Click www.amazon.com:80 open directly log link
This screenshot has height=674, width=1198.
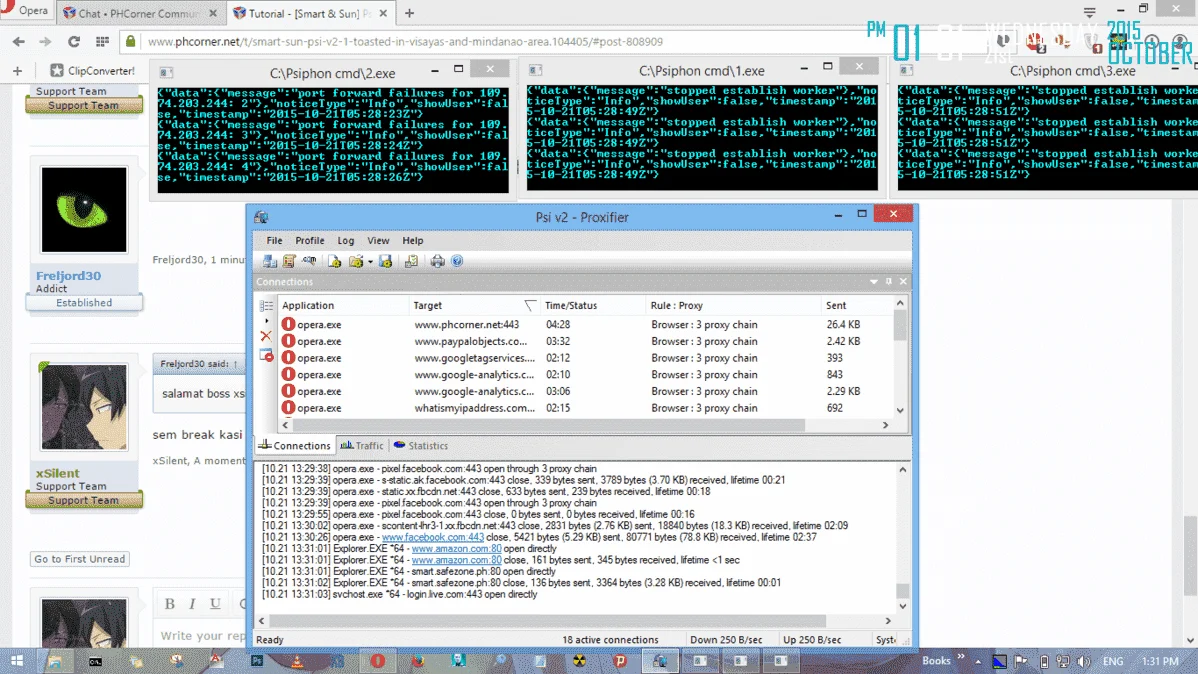point(456,549)
